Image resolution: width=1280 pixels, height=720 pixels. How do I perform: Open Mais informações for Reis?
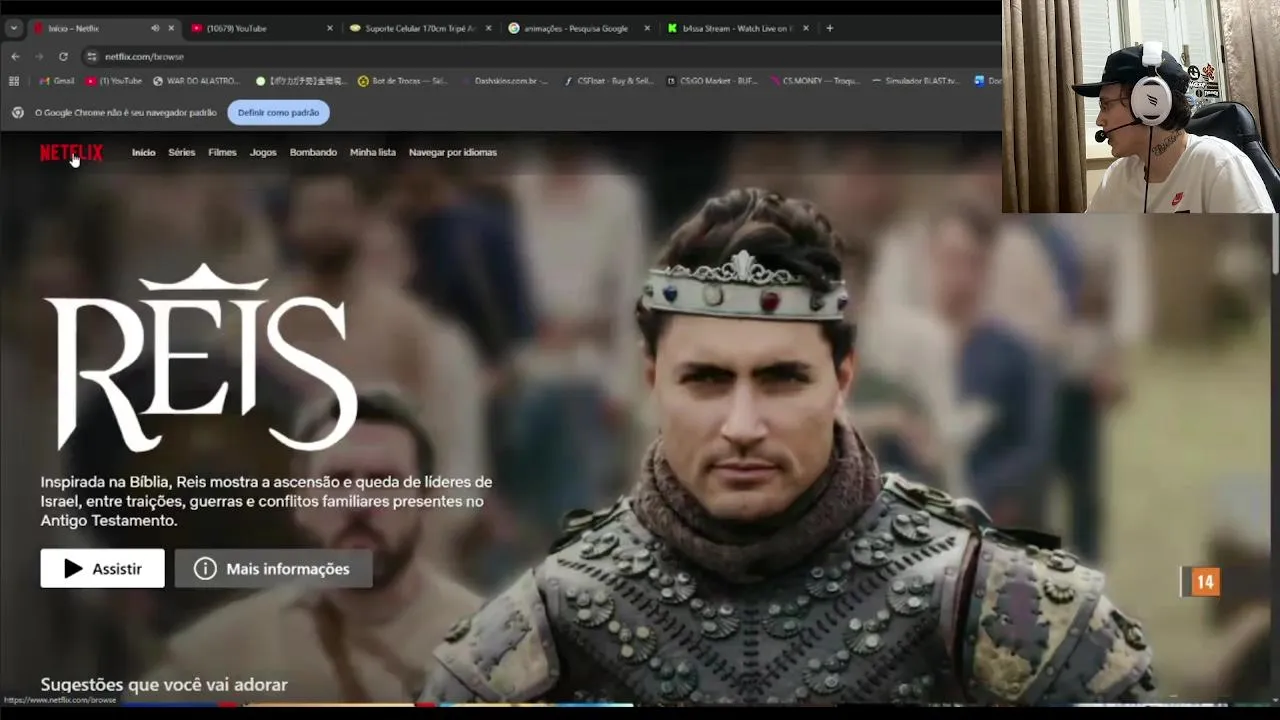click(274, 568)
